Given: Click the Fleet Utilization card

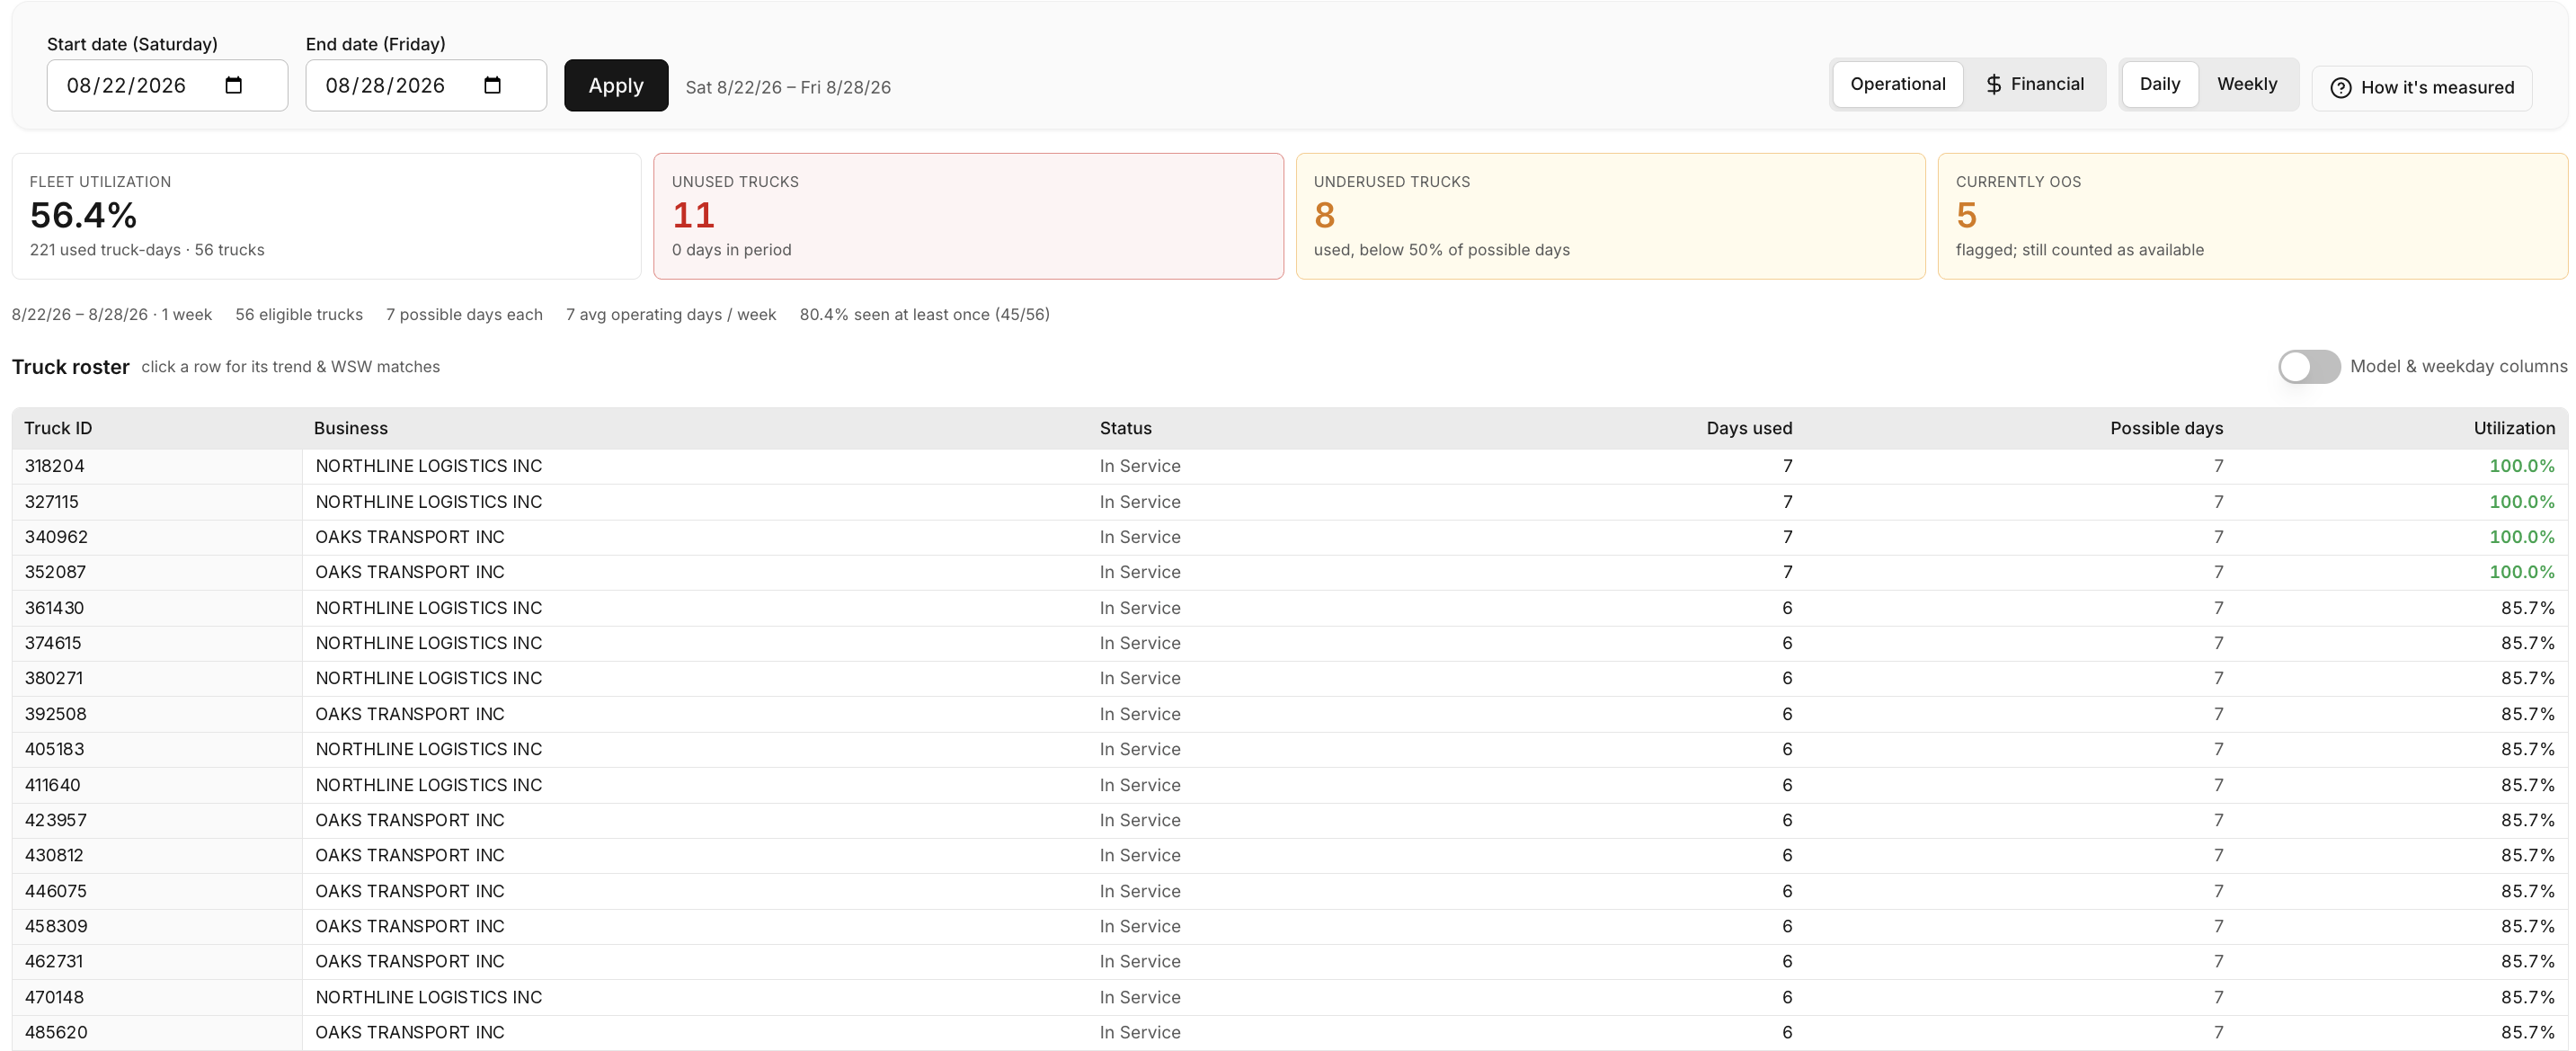Looking at the screenshot, I should pyautogui.click(x=326, y=216).
